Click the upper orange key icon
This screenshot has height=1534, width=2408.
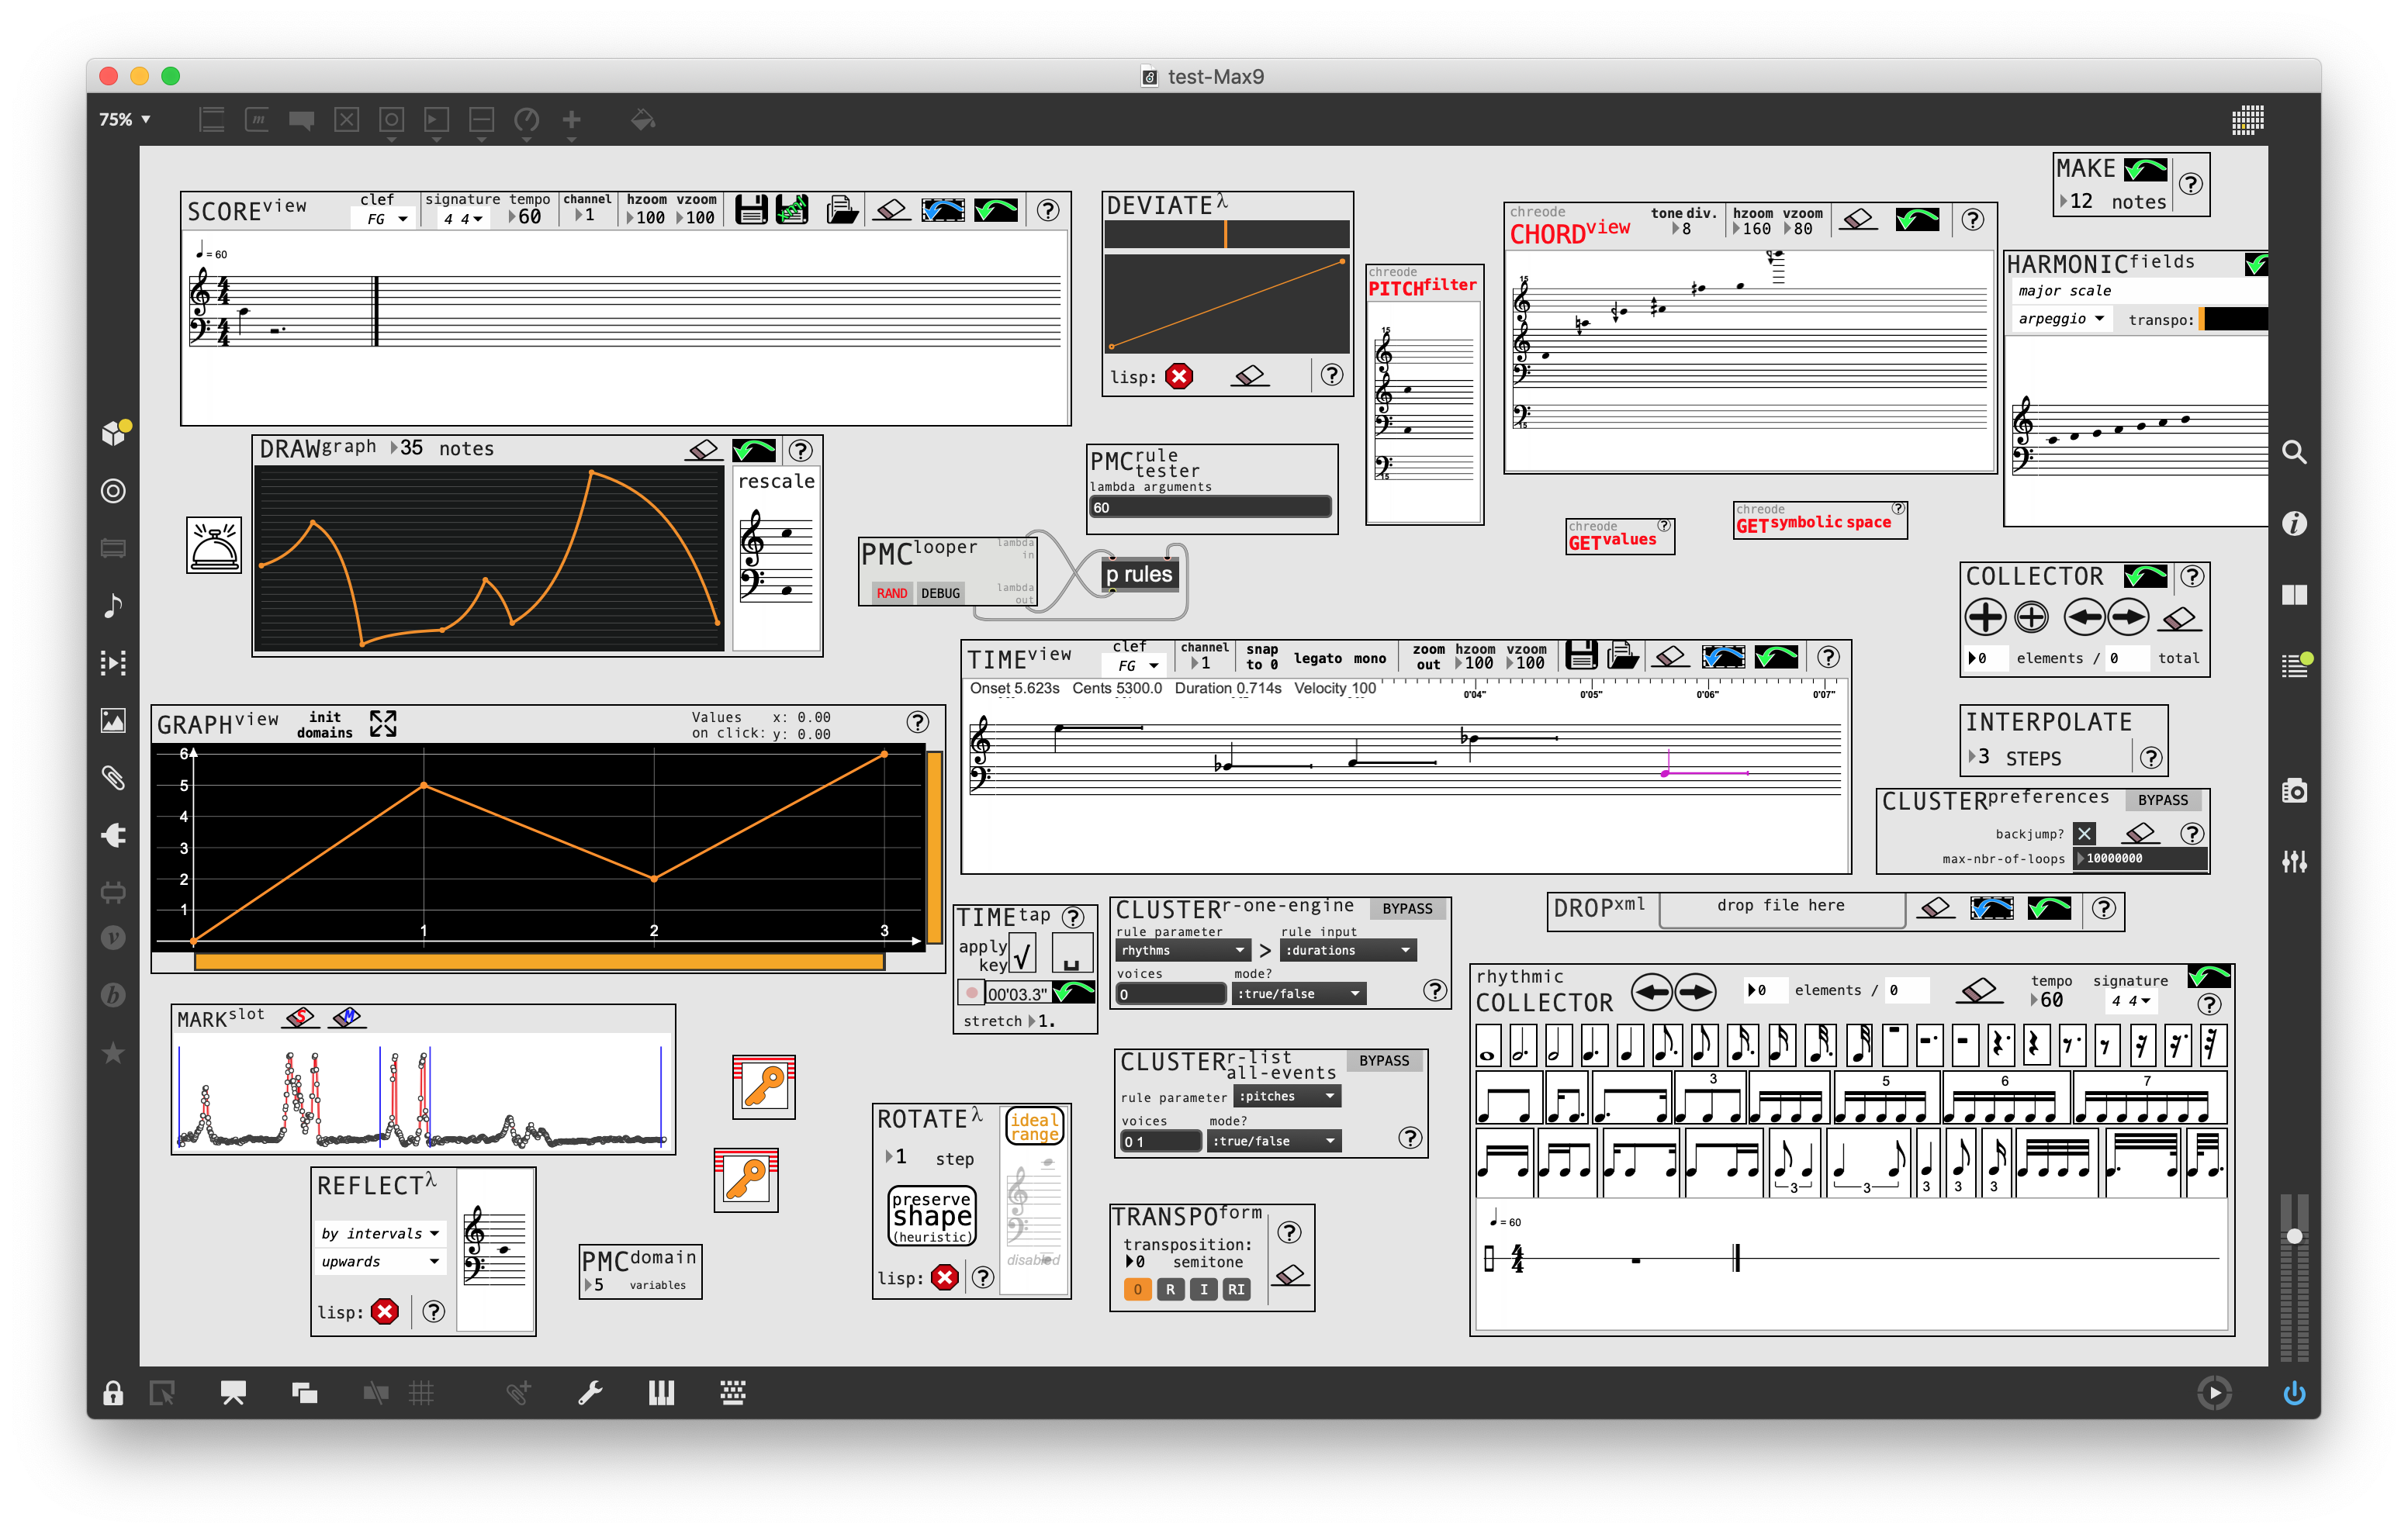763,1086
